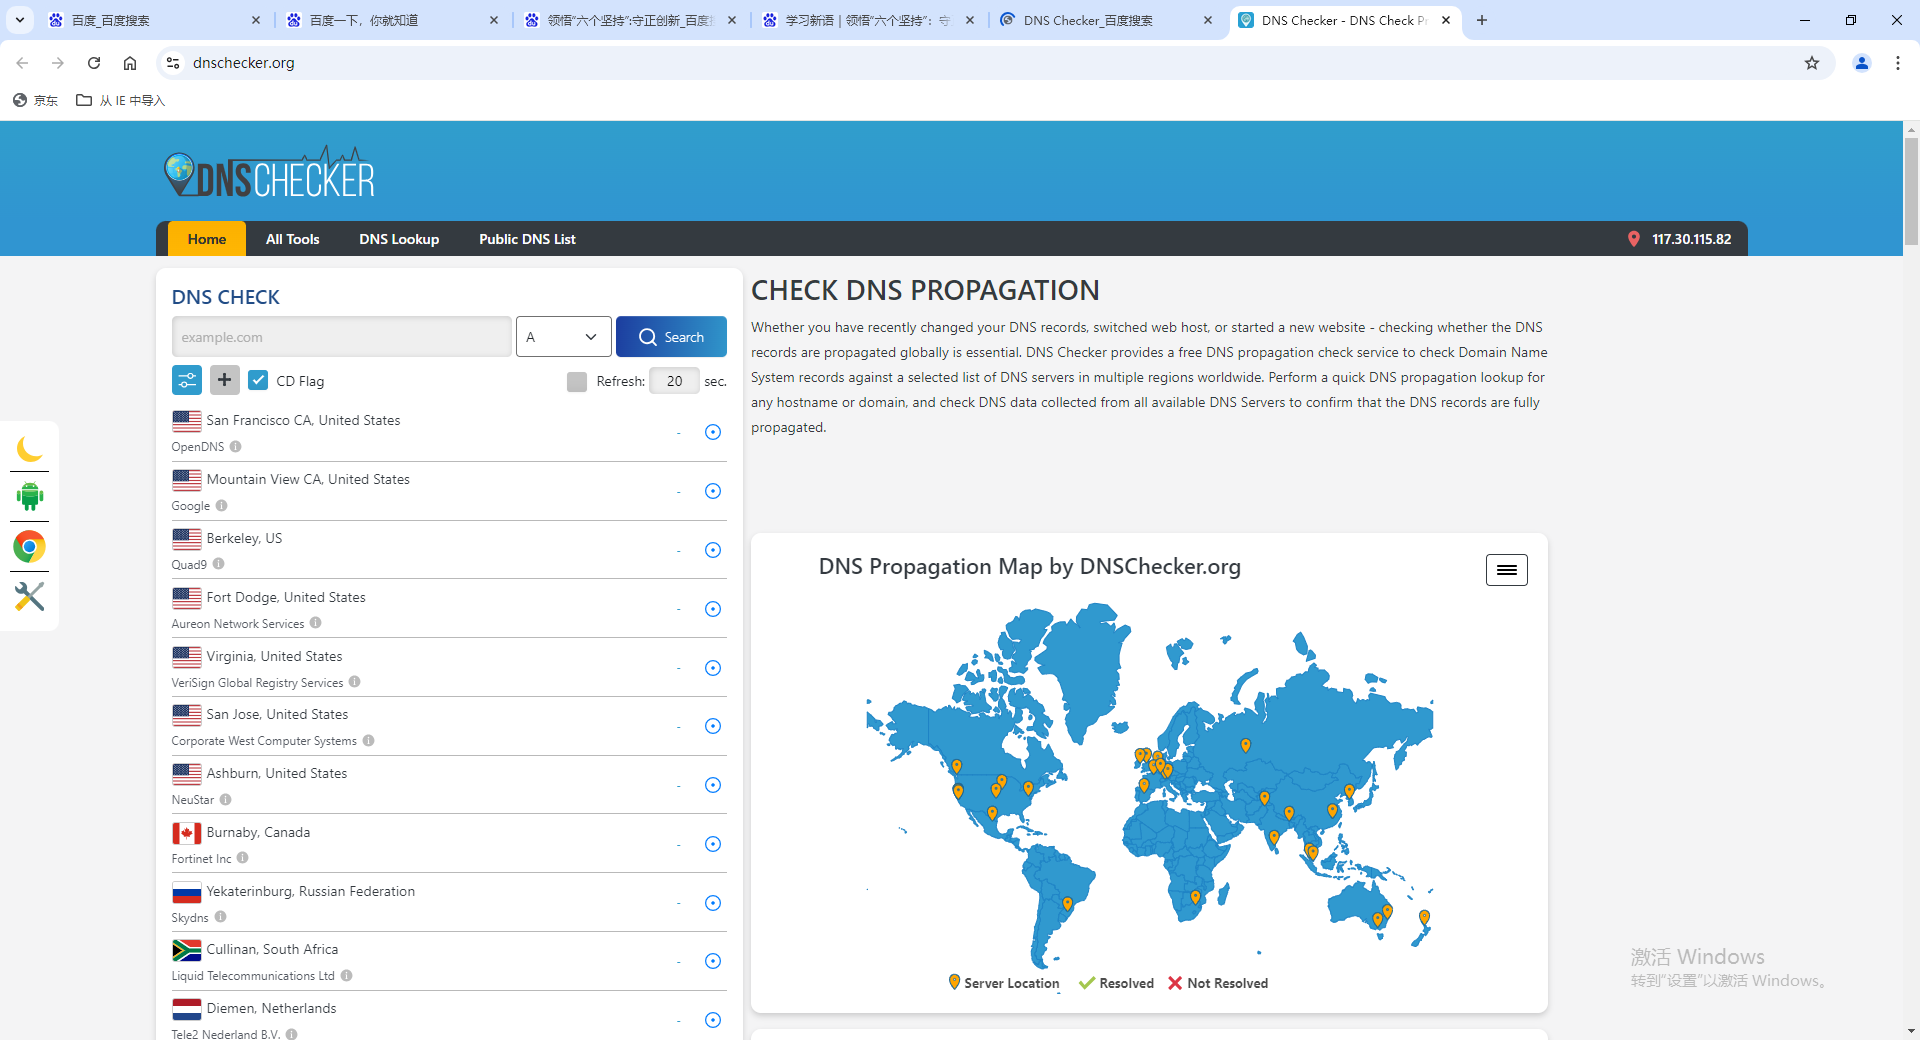Viewport: 1920px width, 1040px height.
Task: Toggle Not Resolved legend item on map
Action: [x=1218, y=983]
